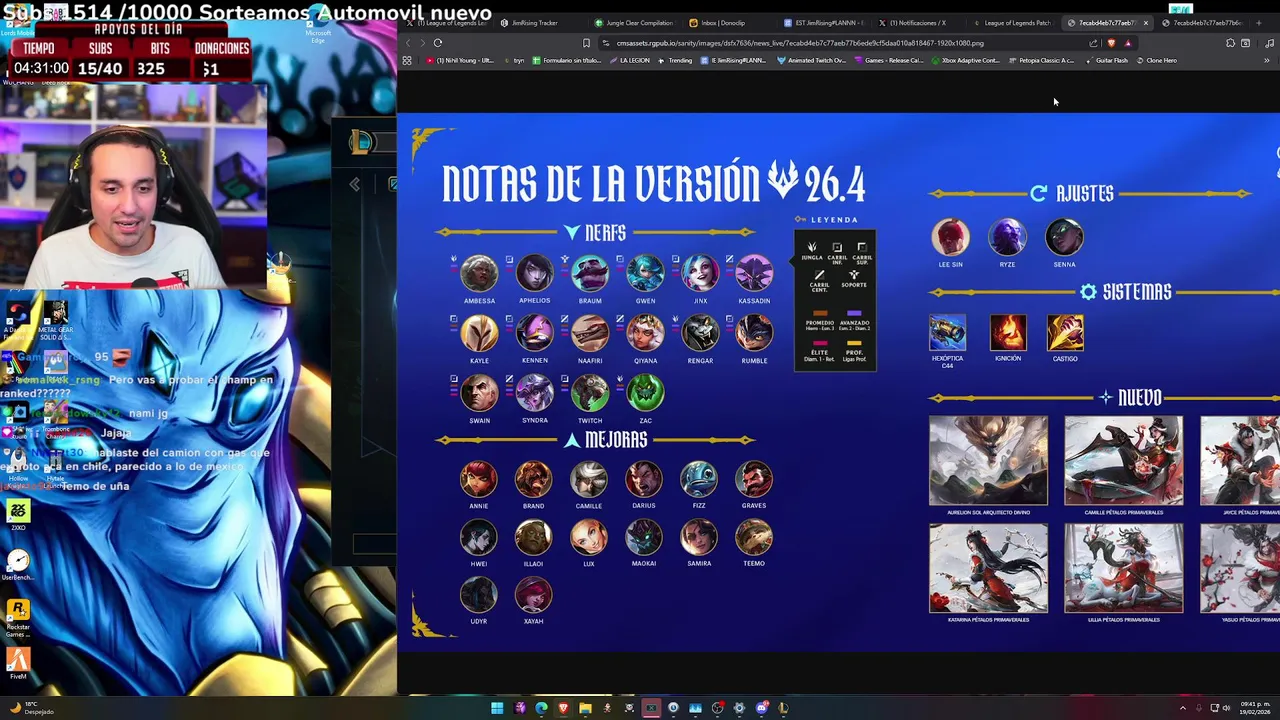Open the Windows Start menu
The width and height of the screenshot is (1280, 720).
[497, 708]
